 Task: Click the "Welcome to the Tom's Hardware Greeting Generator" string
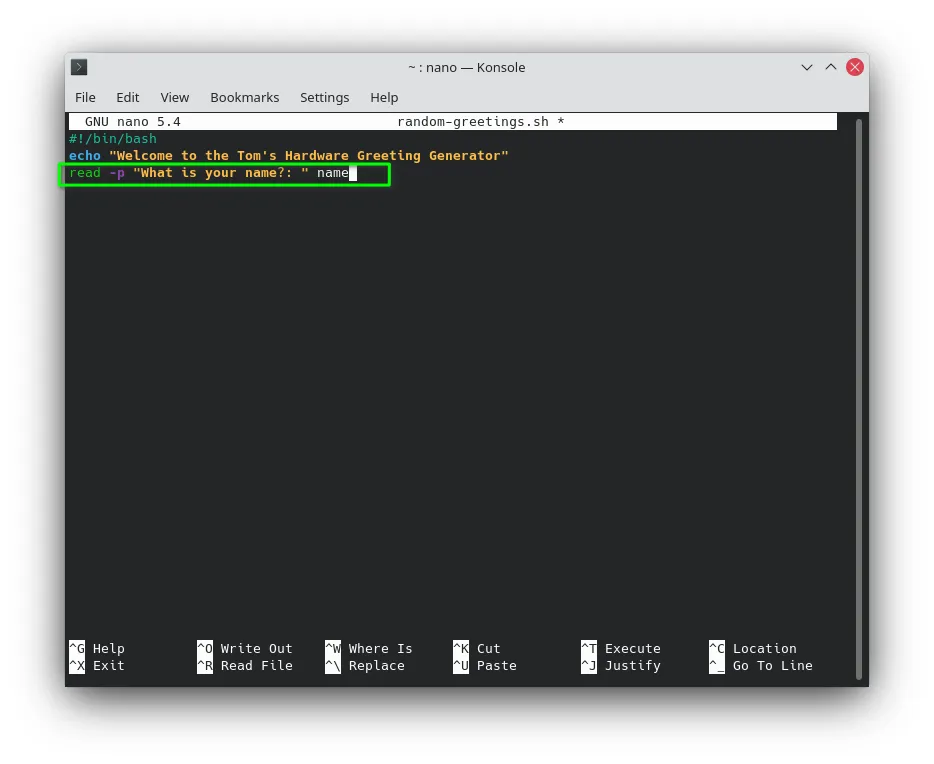309,156
